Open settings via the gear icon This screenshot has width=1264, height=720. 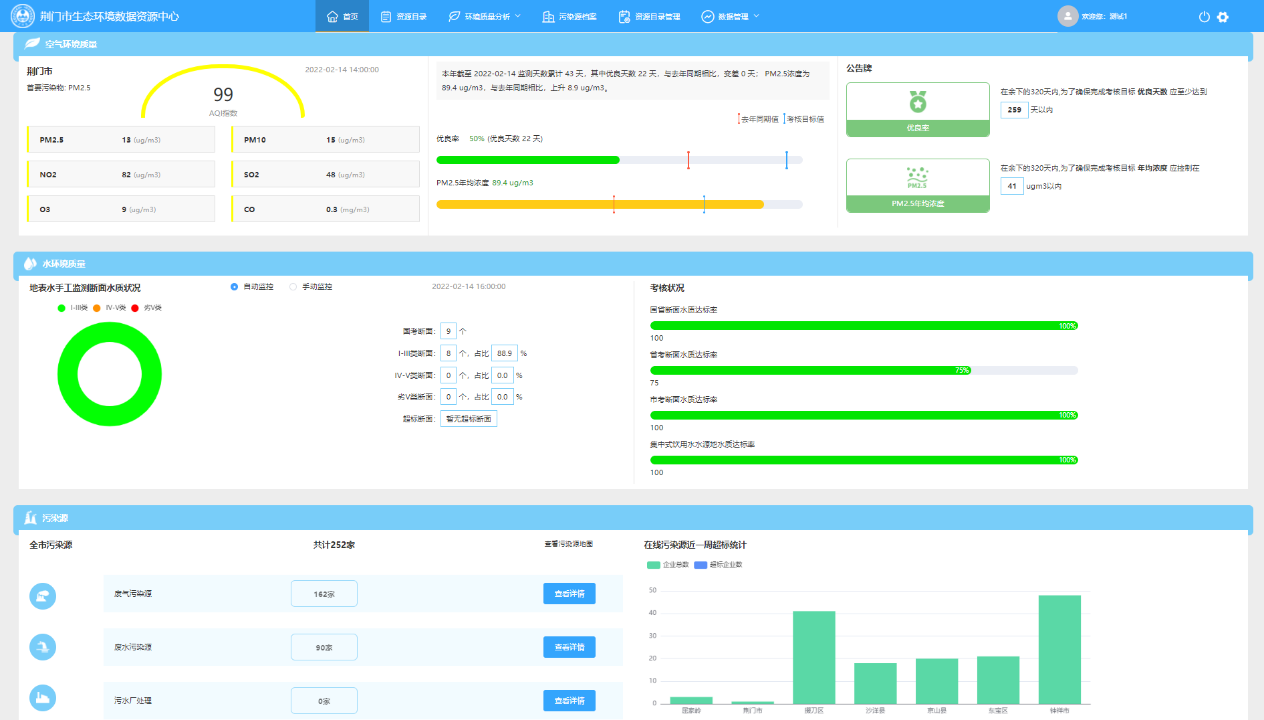pyautogui.click(x=1223, y=17)
